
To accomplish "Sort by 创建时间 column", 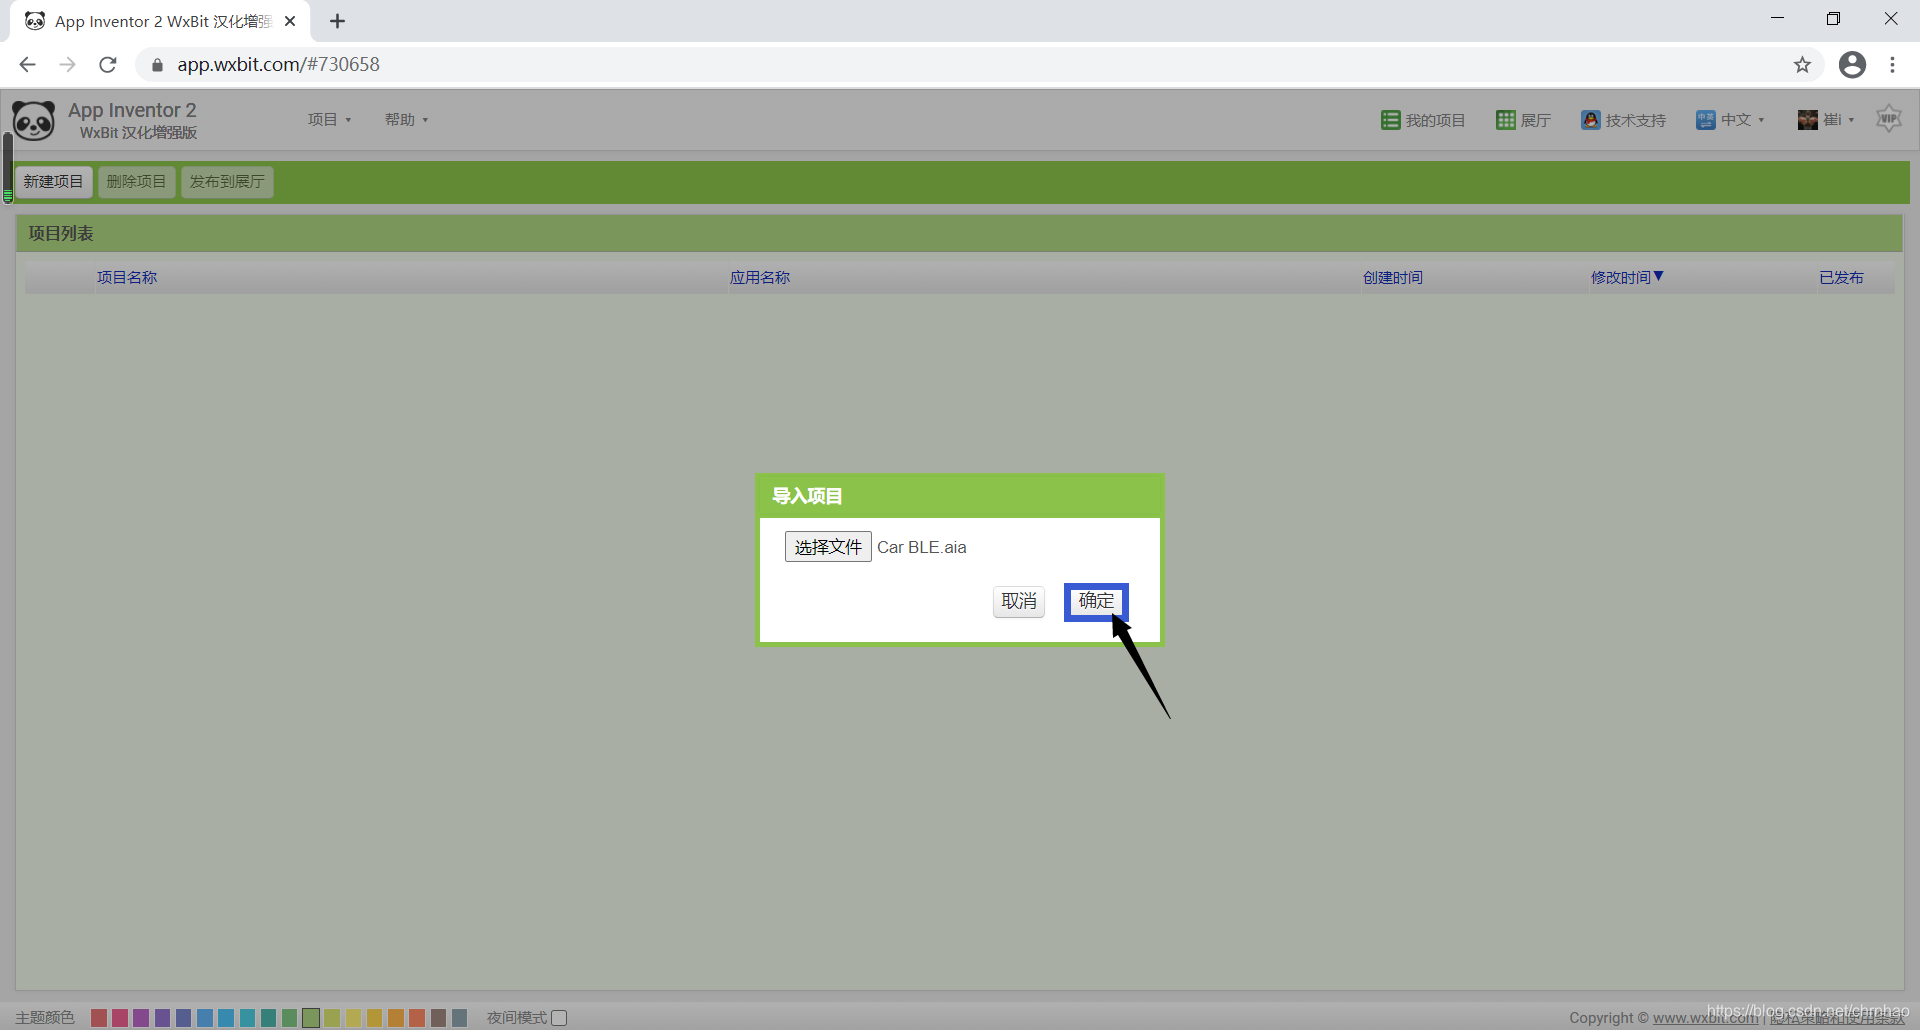I will pos(1393,277).
